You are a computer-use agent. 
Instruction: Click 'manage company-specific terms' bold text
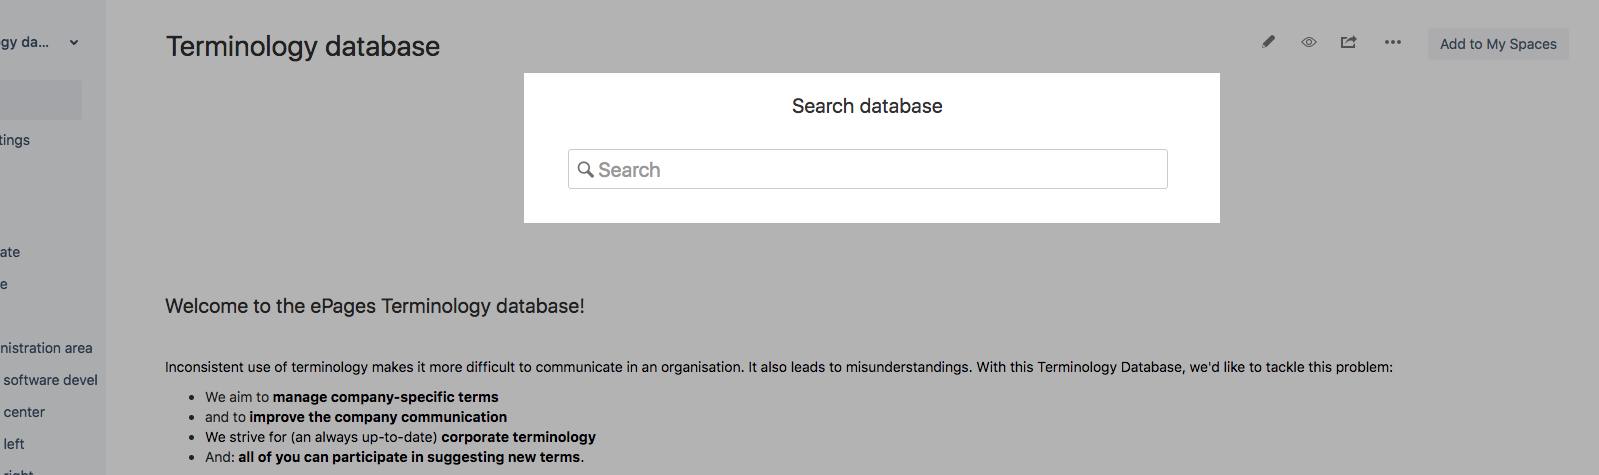[x=385, y=397]
